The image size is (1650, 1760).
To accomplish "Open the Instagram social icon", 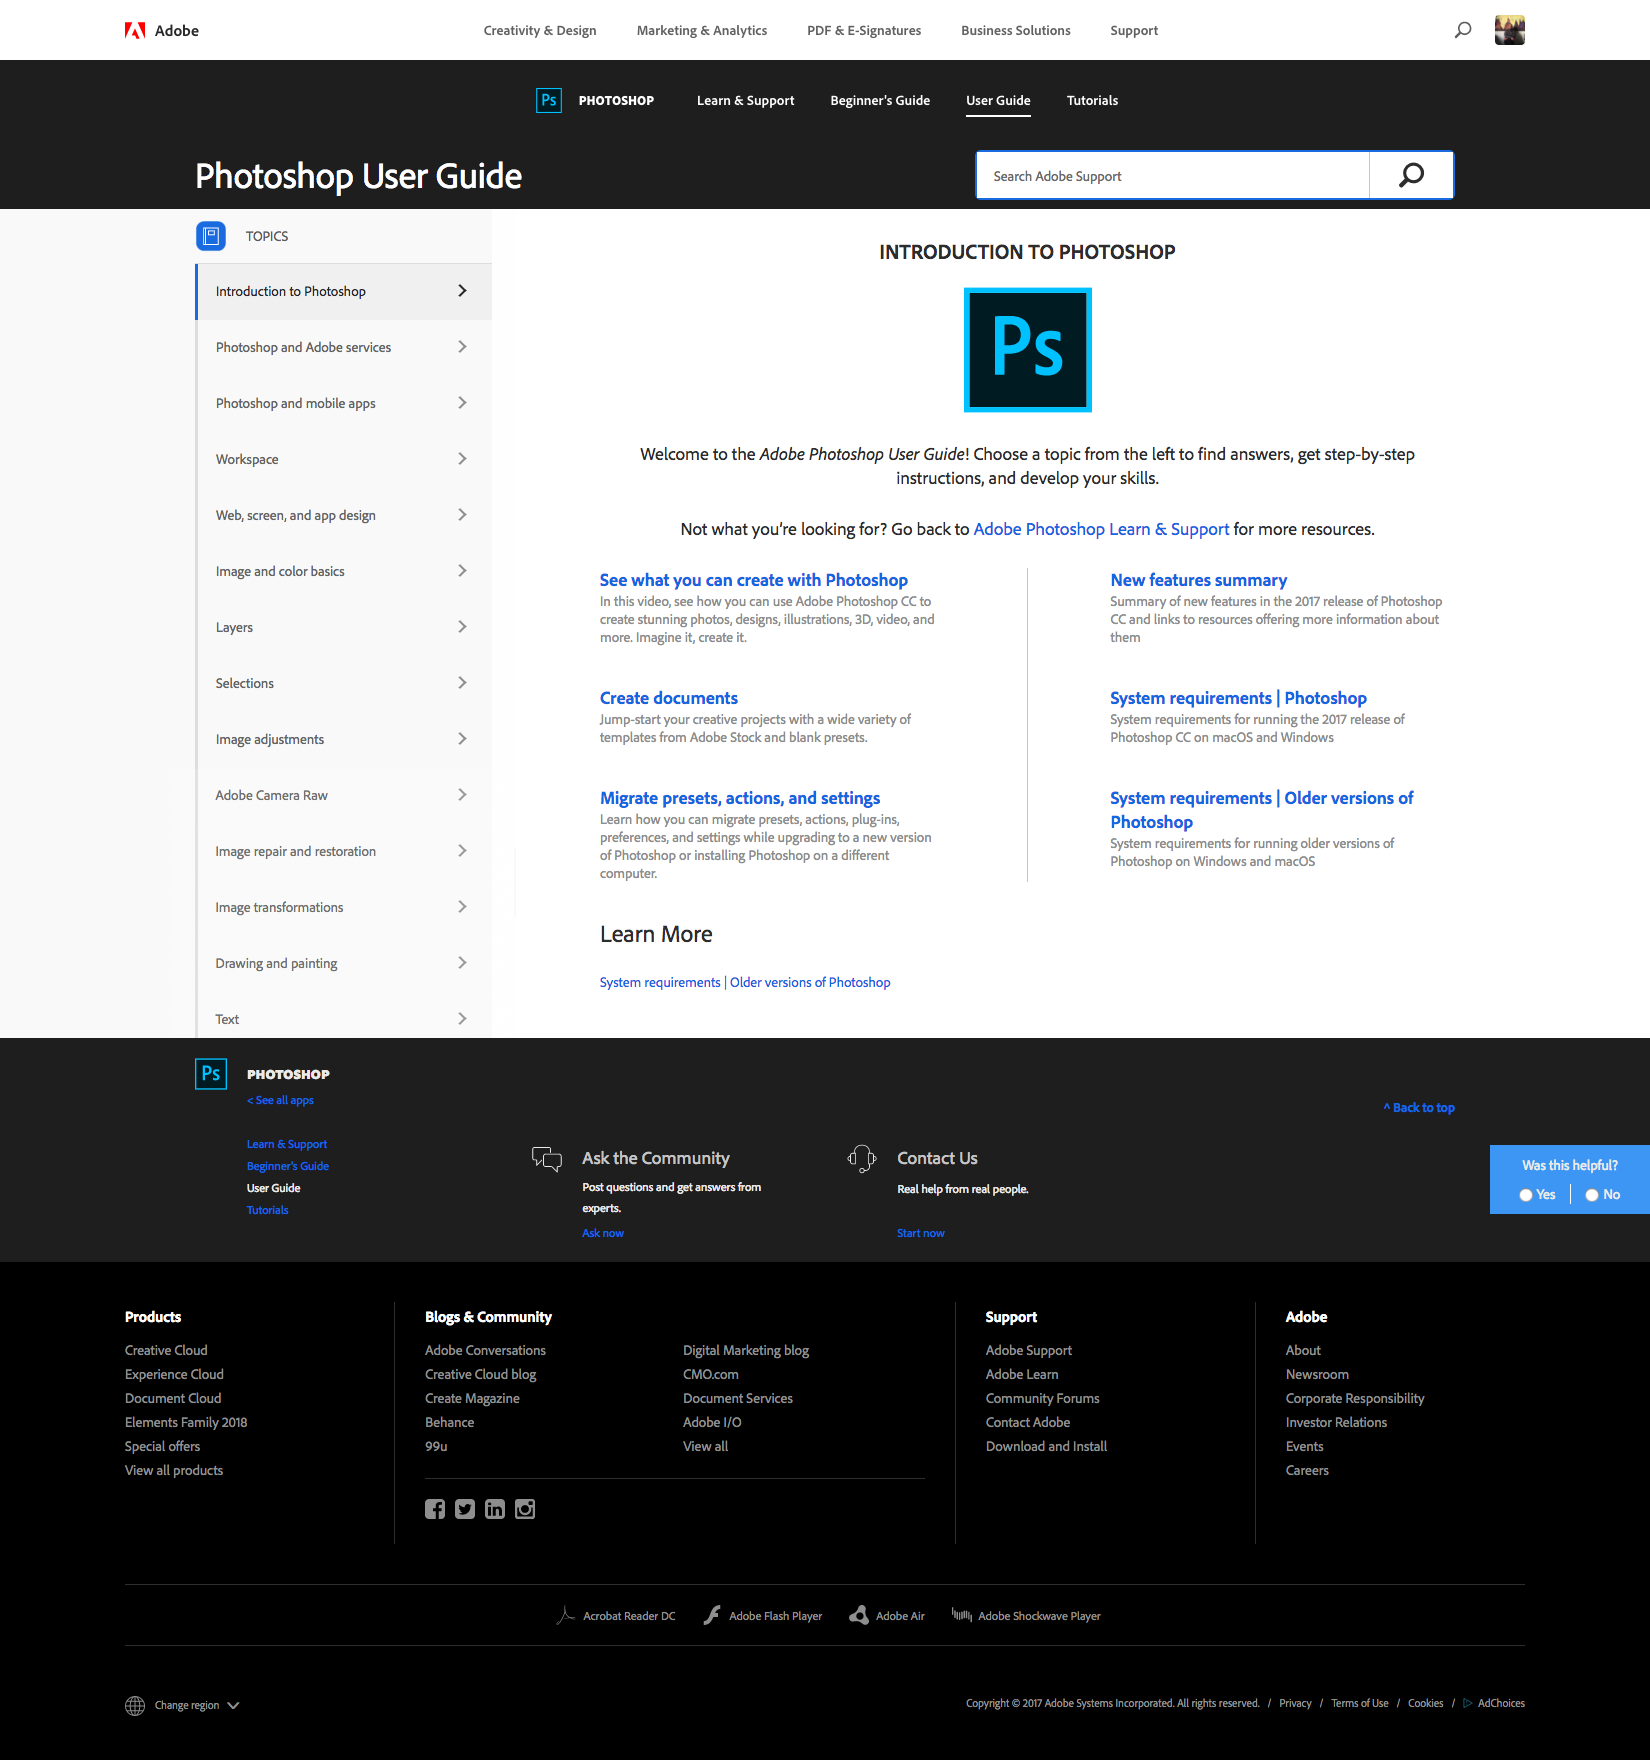I will [525, 1509].
